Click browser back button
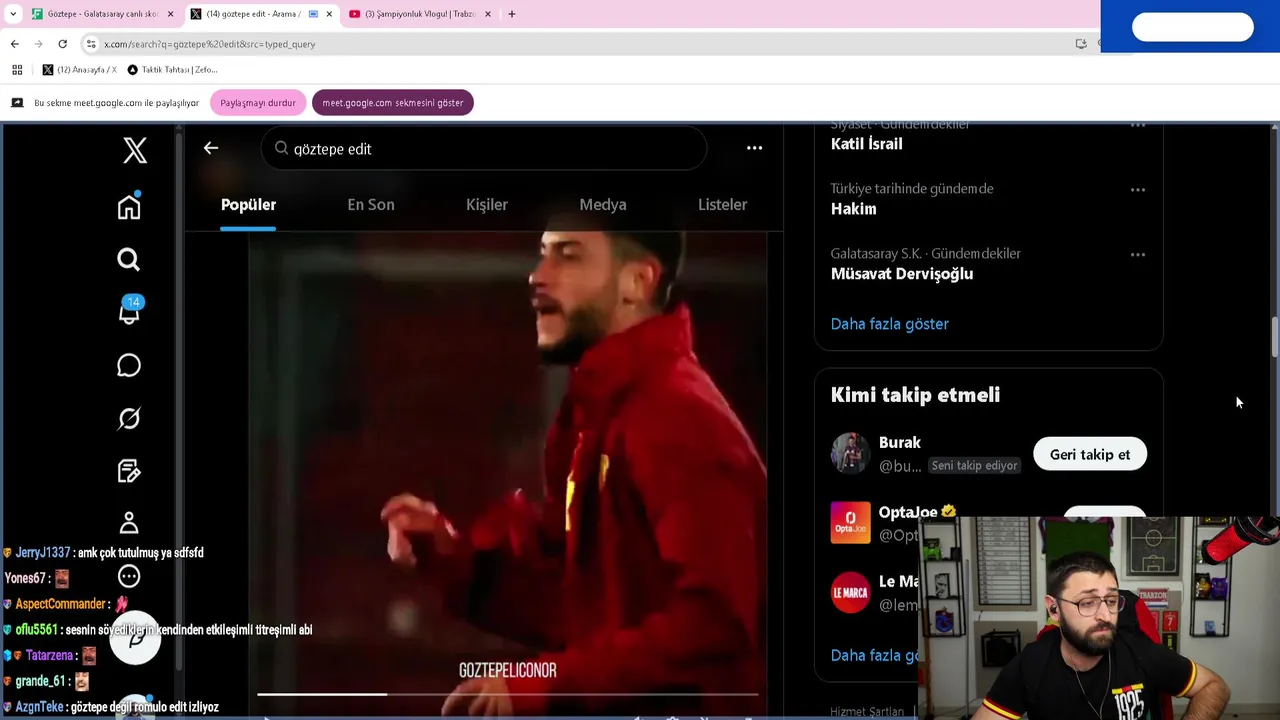This screenshot has height=720, width=1280. 15,43
